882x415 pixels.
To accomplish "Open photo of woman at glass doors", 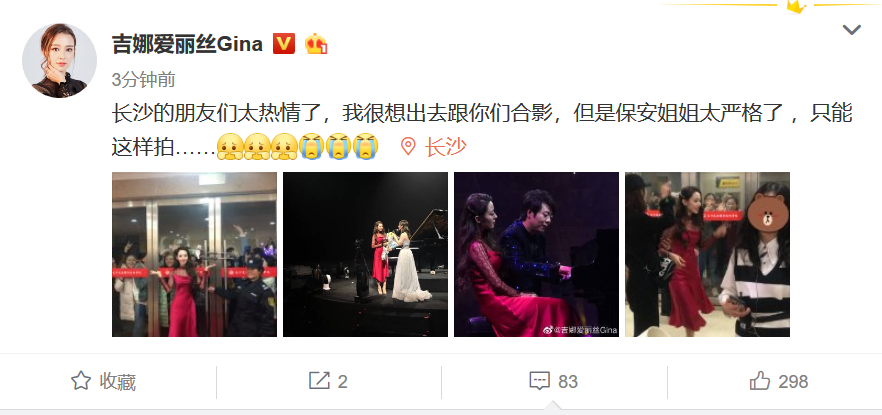I will (x=195, y=254).
